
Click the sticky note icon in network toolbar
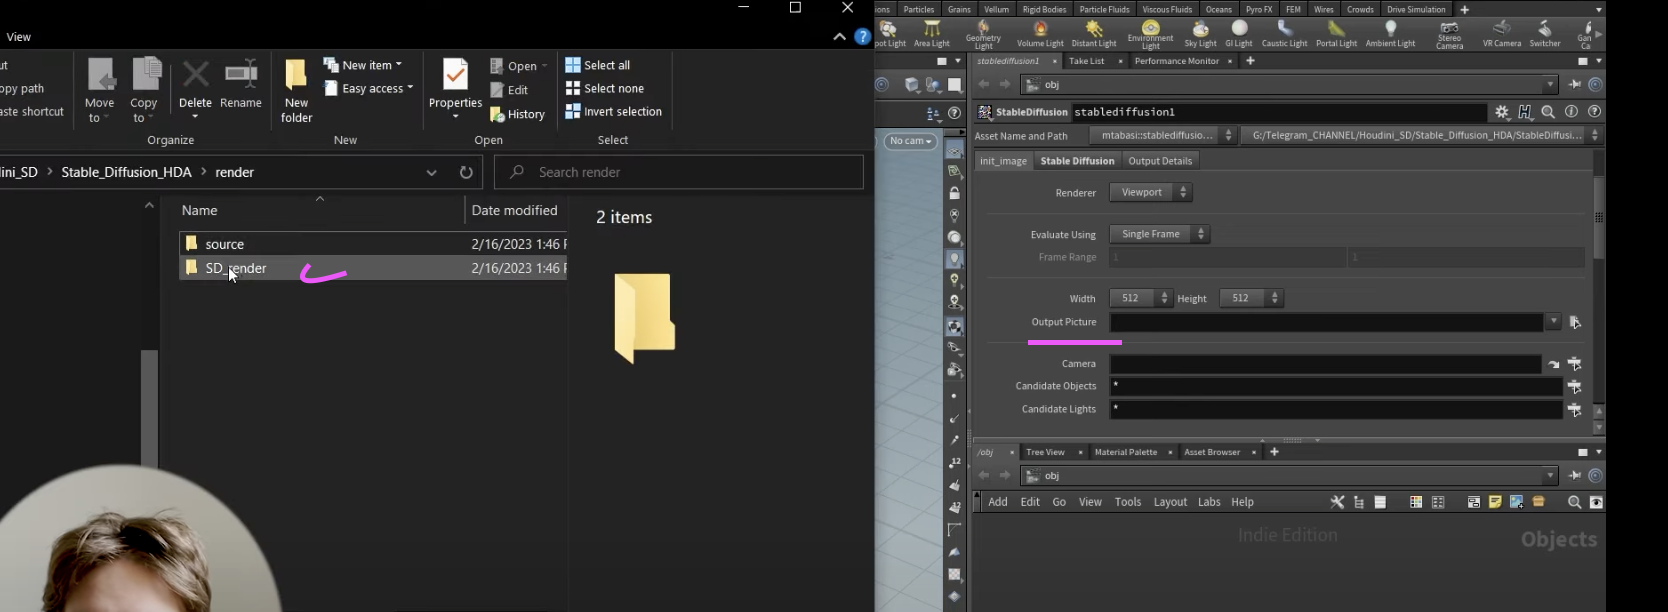[1494, 502]
